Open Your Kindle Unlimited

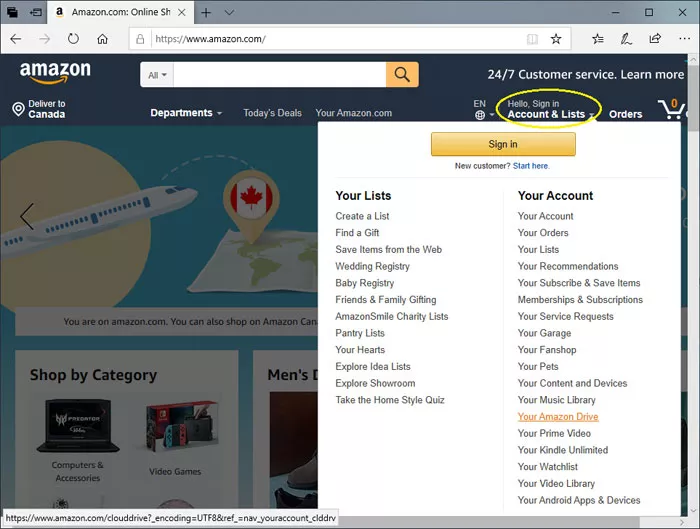coord(562,450)
